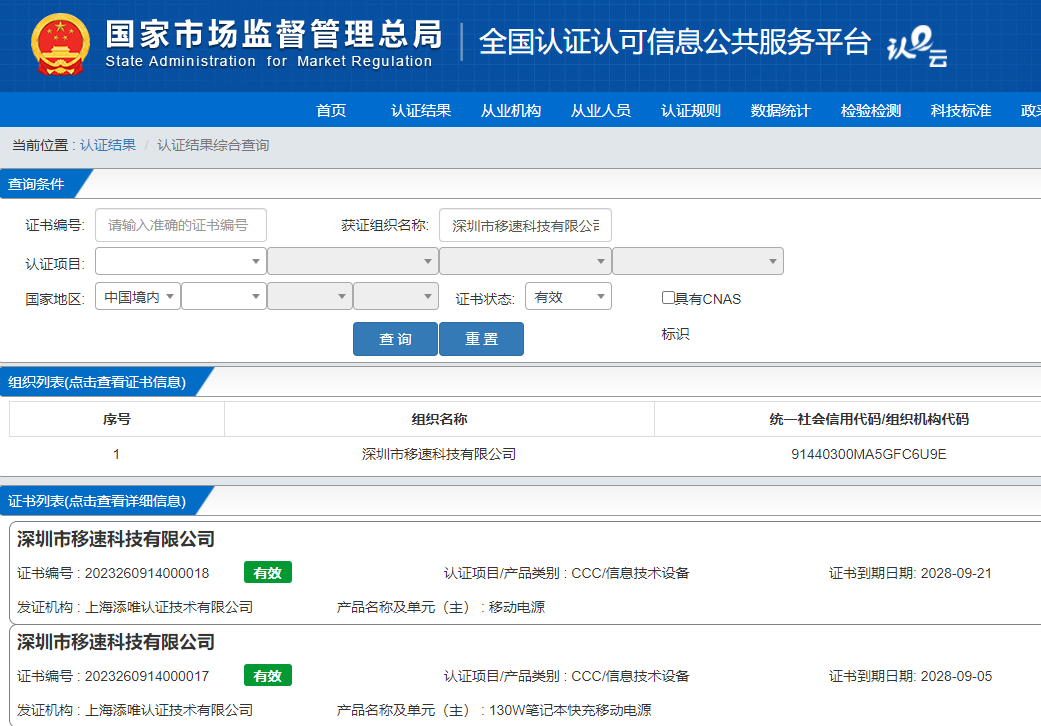
Task: Open certificate 2023260914000018 details
Action: click(147, 573)
